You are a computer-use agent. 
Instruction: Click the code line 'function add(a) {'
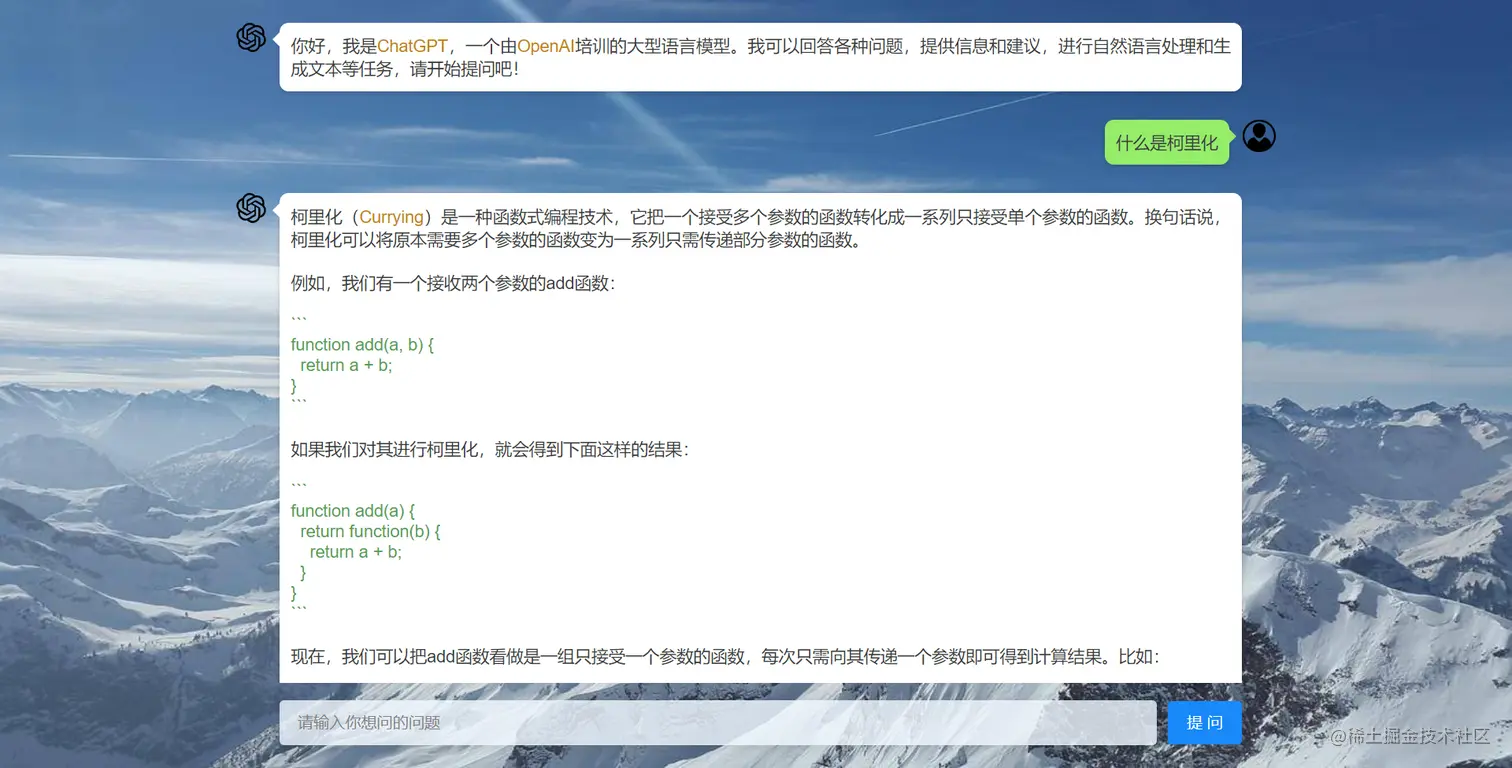tap(352, 510)
